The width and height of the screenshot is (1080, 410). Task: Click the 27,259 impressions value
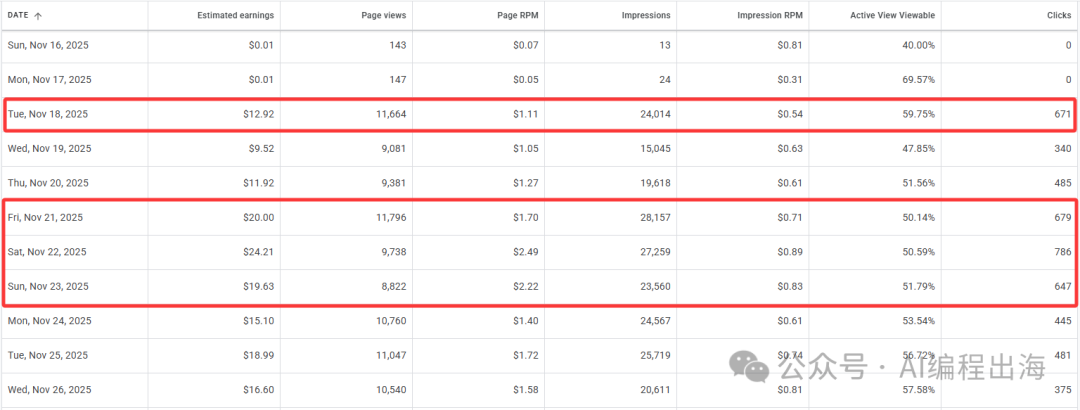click(x=655, y=252)
